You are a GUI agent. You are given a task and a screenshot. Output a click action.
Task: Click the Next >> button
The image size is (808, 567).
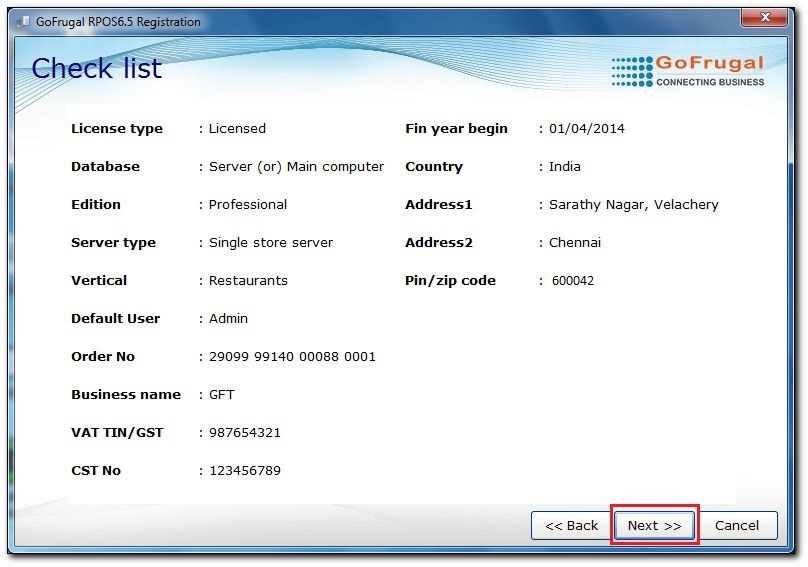pos(654,525)
